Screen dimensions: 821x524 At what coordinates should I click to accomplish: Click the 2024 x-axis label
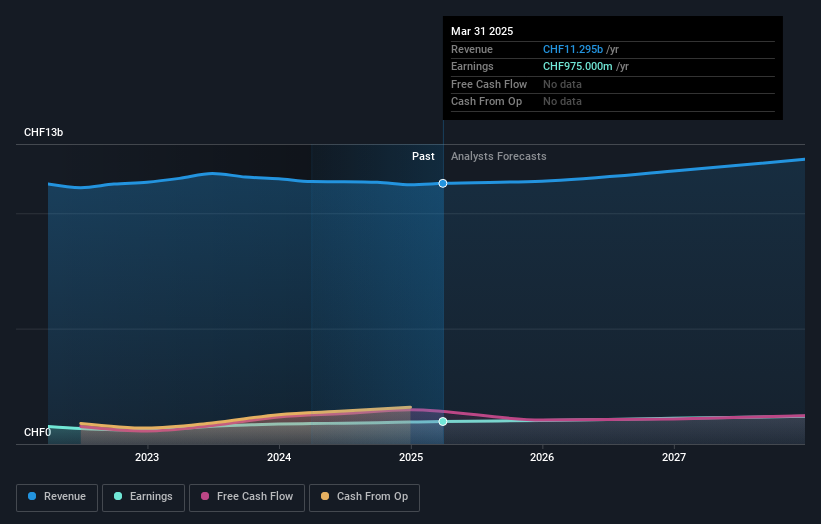tap(279, 458)
